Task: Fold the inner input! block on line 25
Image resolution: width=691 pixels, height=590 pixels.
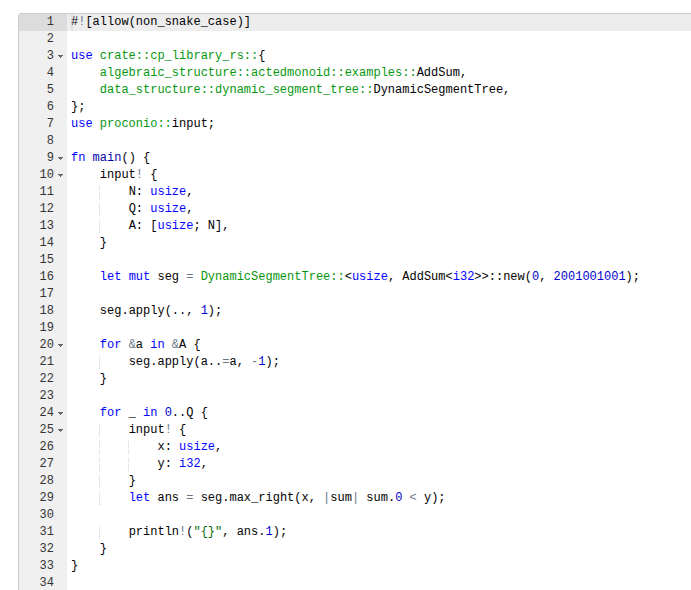Action: [x=61, y=430]
